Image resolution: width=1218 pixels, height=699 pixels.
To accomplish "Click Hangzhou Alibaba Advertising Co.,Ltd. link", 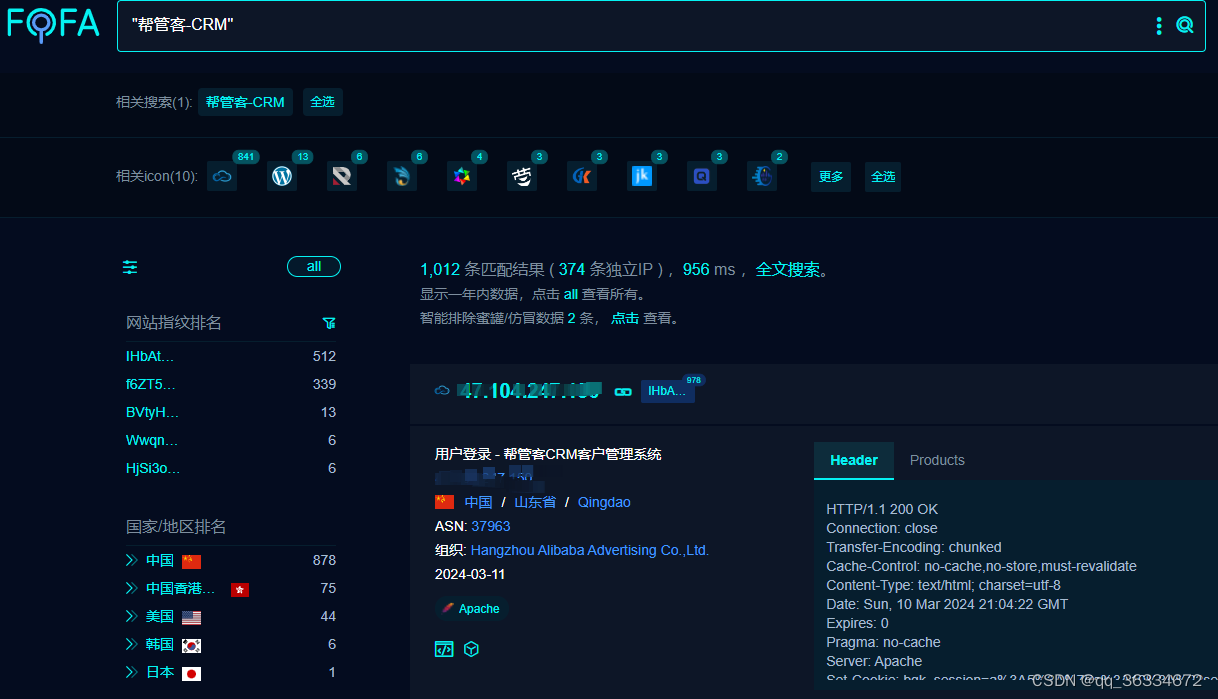I will [590, 550].
